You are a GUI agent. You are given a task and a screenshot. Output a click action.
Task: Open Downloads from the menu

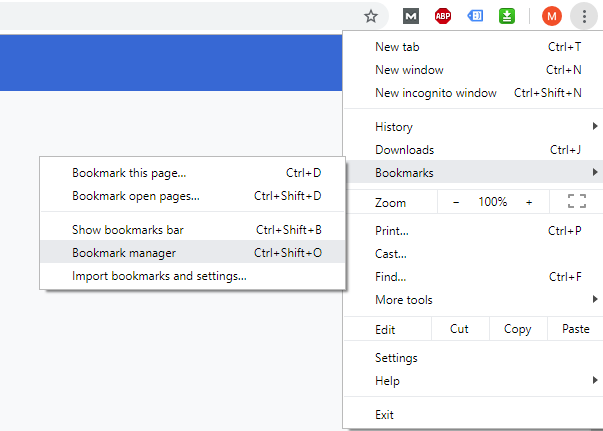point(473,150)
